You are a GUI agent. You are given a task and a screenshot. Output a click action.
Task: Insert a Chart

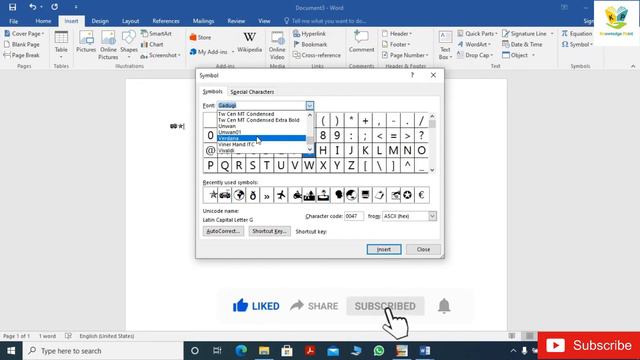click(x=152, y=44)
